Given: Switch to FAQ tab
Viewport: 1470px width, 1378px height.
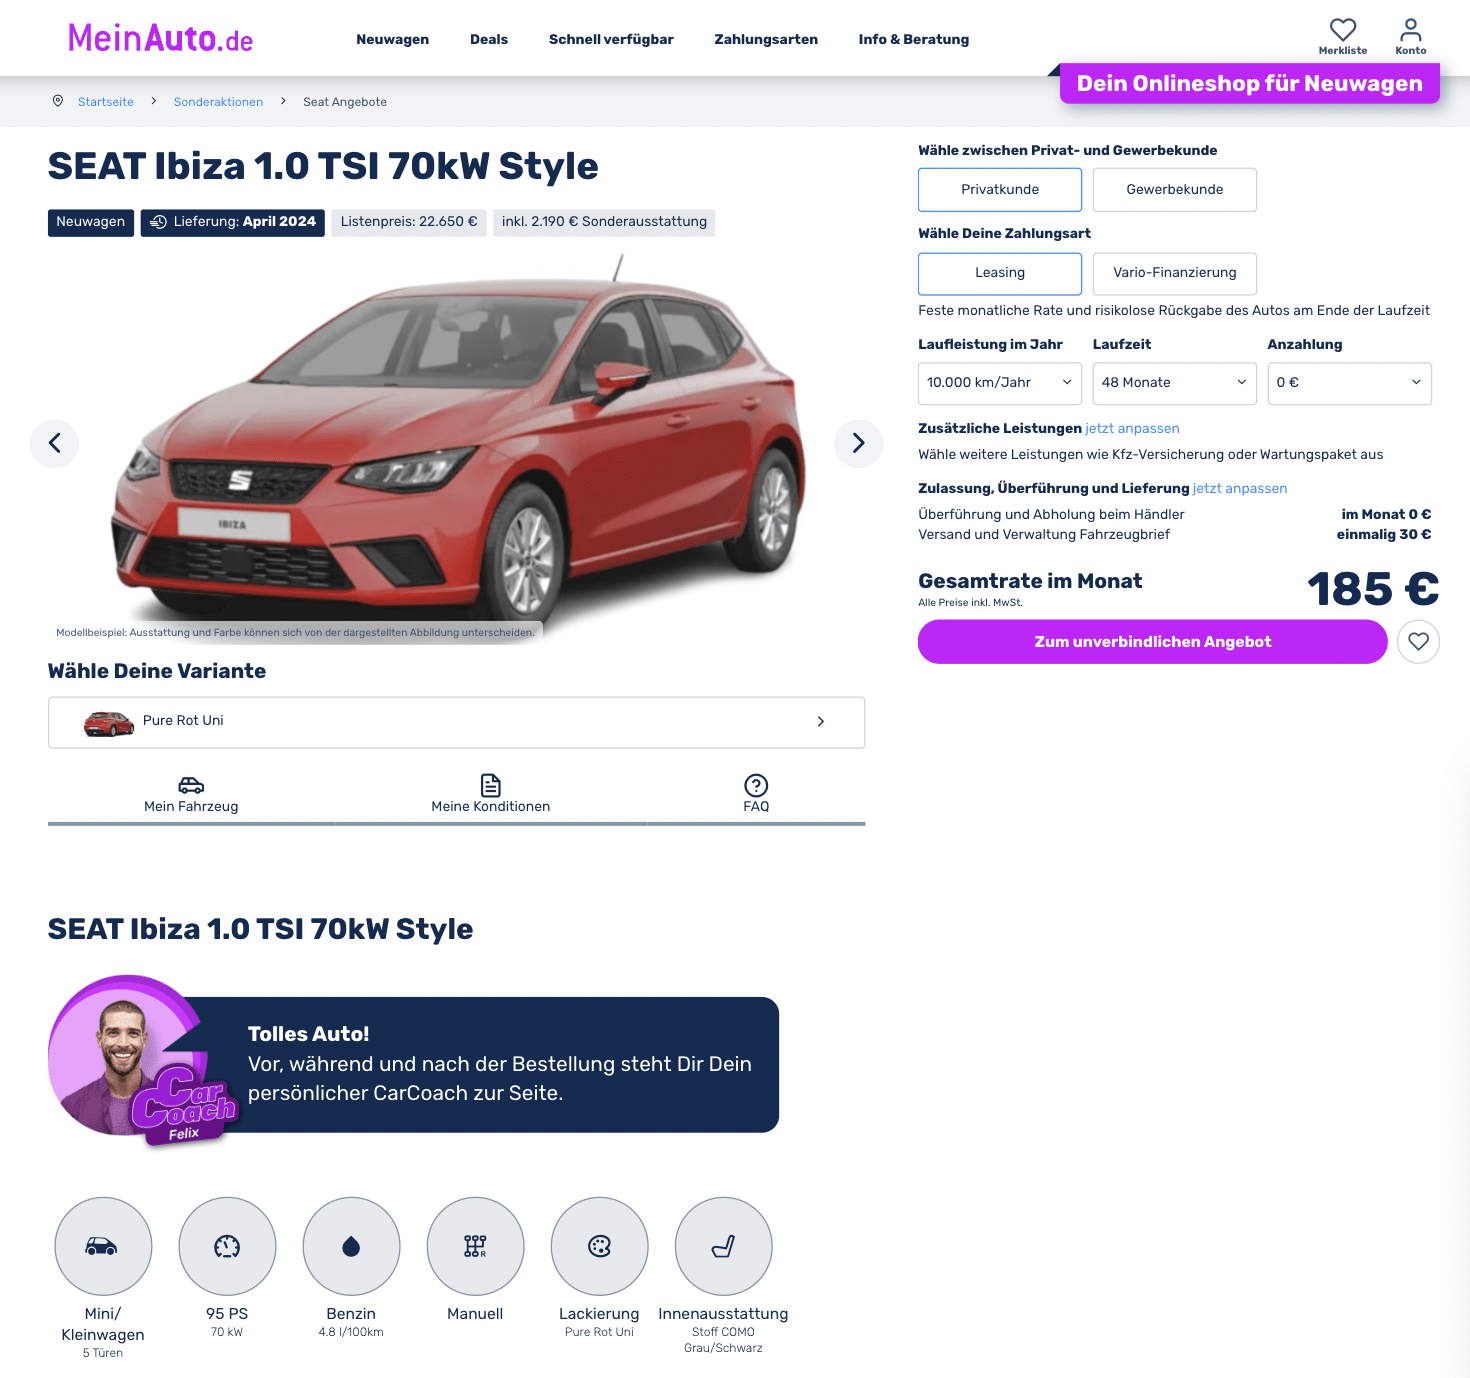Looking at the screenshot, I should 756,795.
